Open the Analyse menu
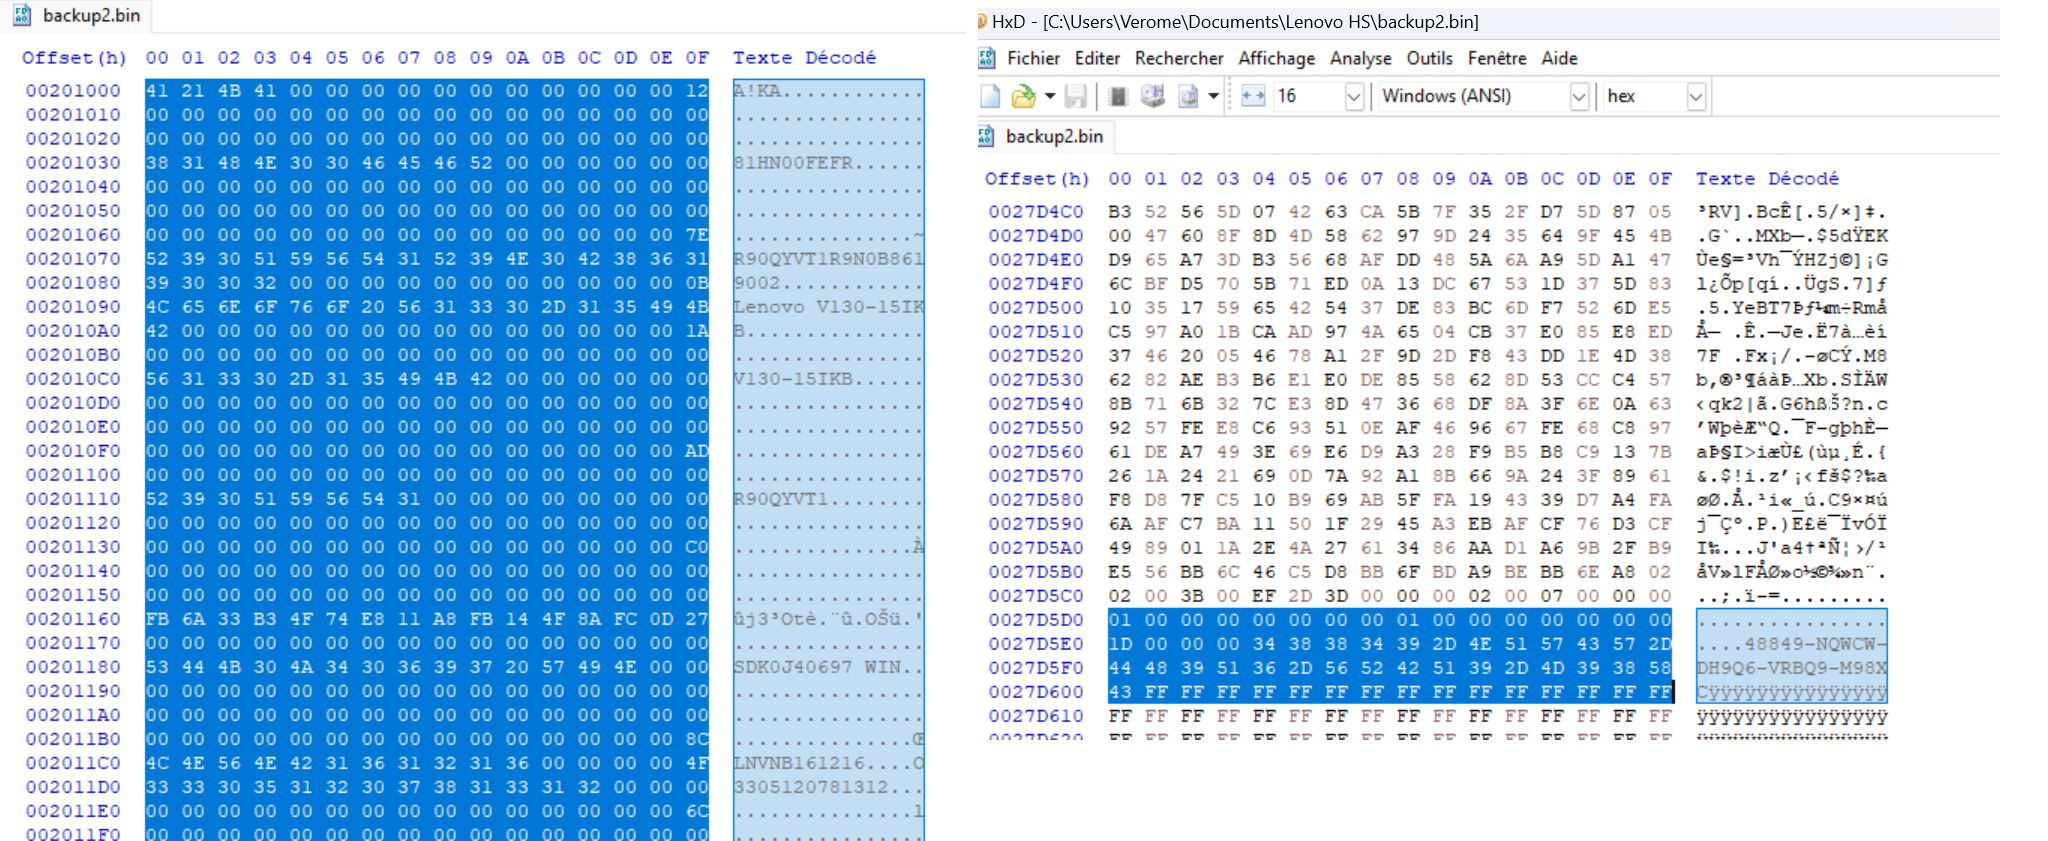2048x841 pixels. [1360, 58]
